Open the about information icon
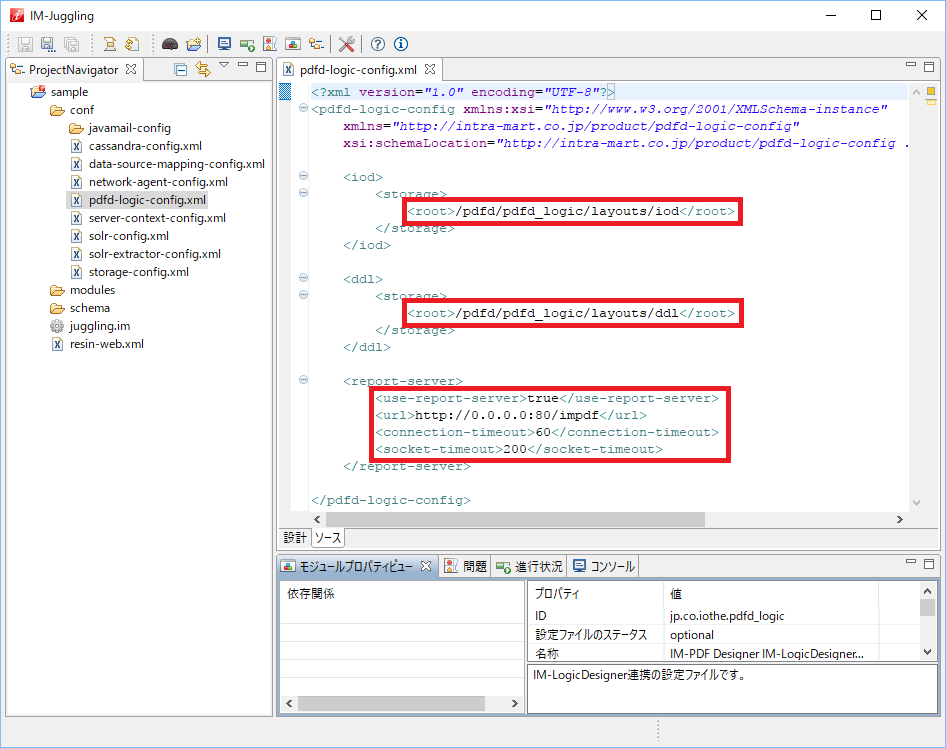Screen dimensions: 946x748 [401, 44]
